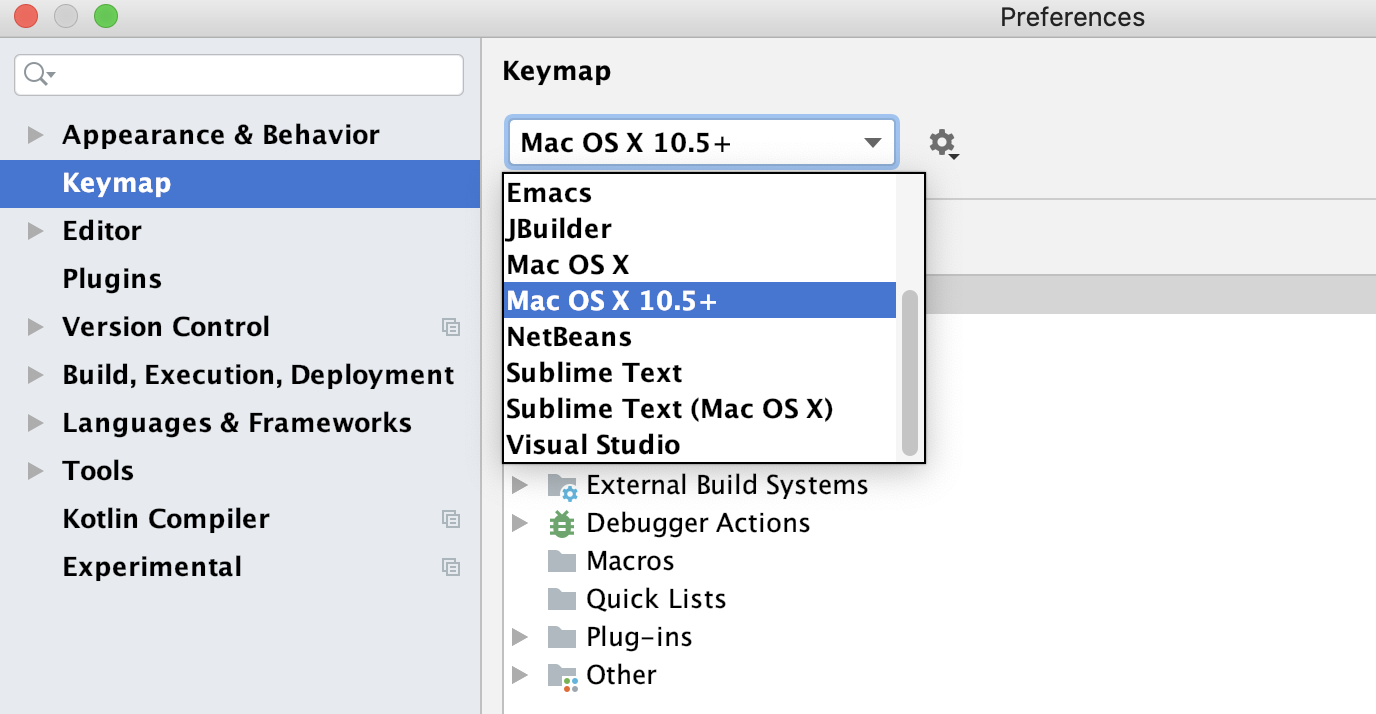Click the External Build Systems folder icon
Screen dimensions: 1376x714
coord(561,485)
